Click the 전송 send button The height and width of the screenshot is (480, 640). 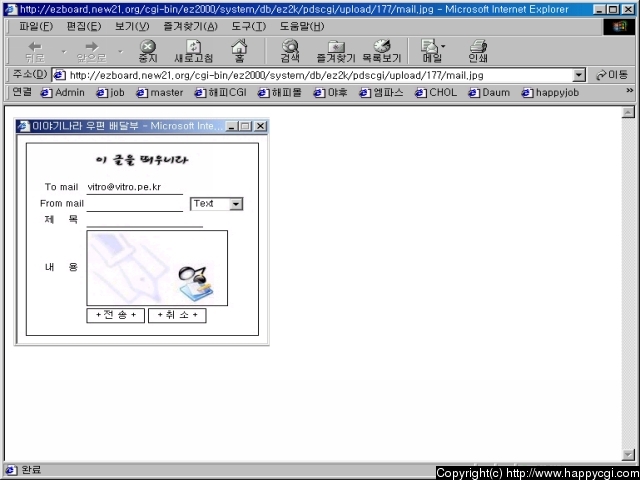pos(116,315)
